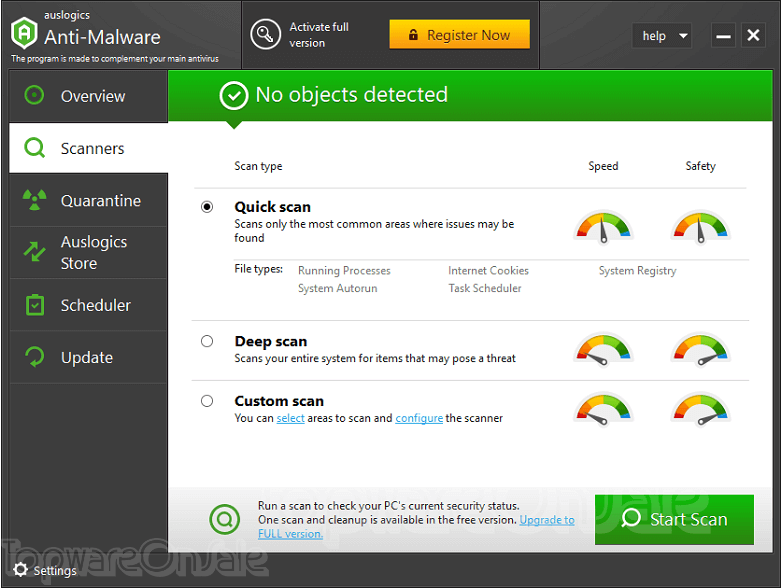Click the 'Internet Cookies' file type text
Screen dimensions: 781x588
pyautogui.click(x=488, y=270)
